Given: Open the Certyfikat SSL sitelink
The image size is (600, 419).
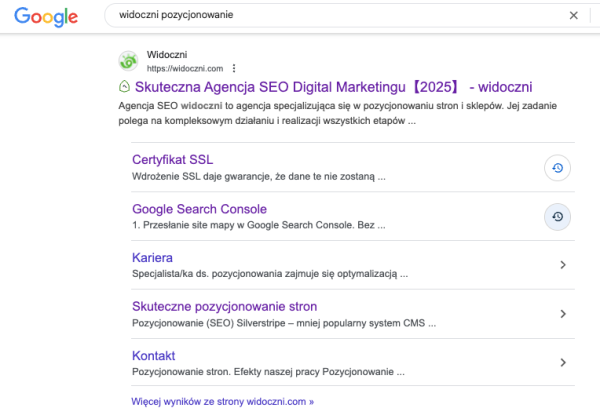Looking at the screenshot, I should 173,160.
